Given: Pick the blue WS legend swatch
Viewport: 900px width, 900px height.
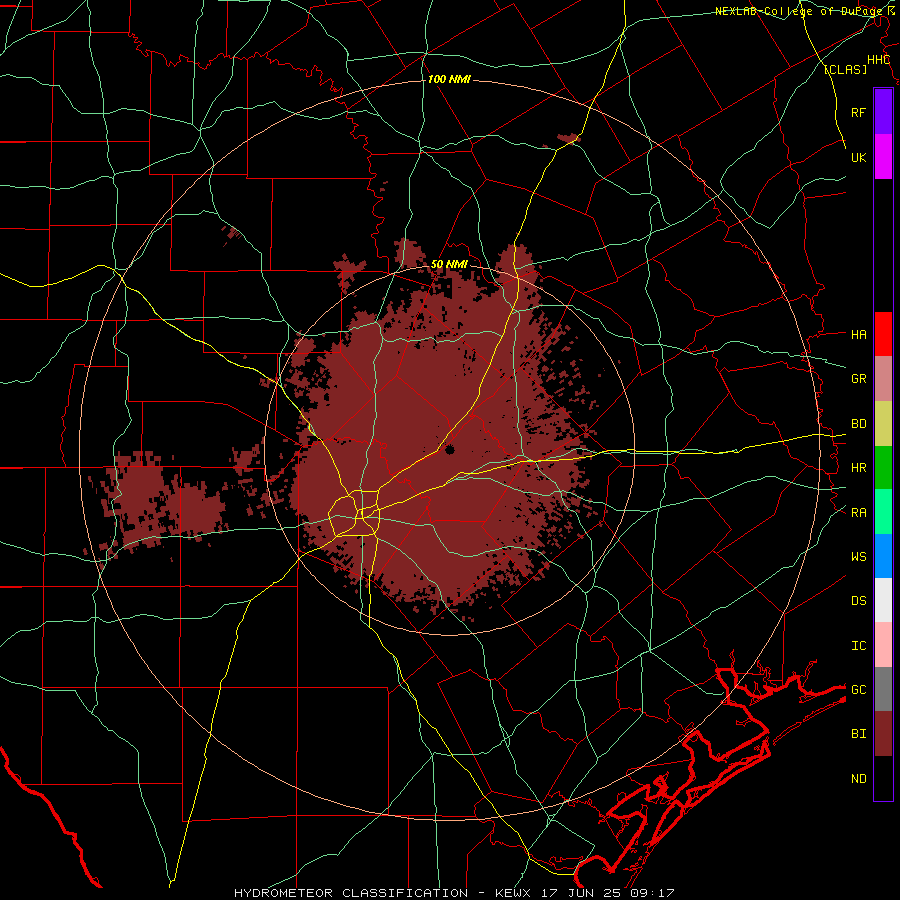Looking at the screenshot, I should pos(883,556).
